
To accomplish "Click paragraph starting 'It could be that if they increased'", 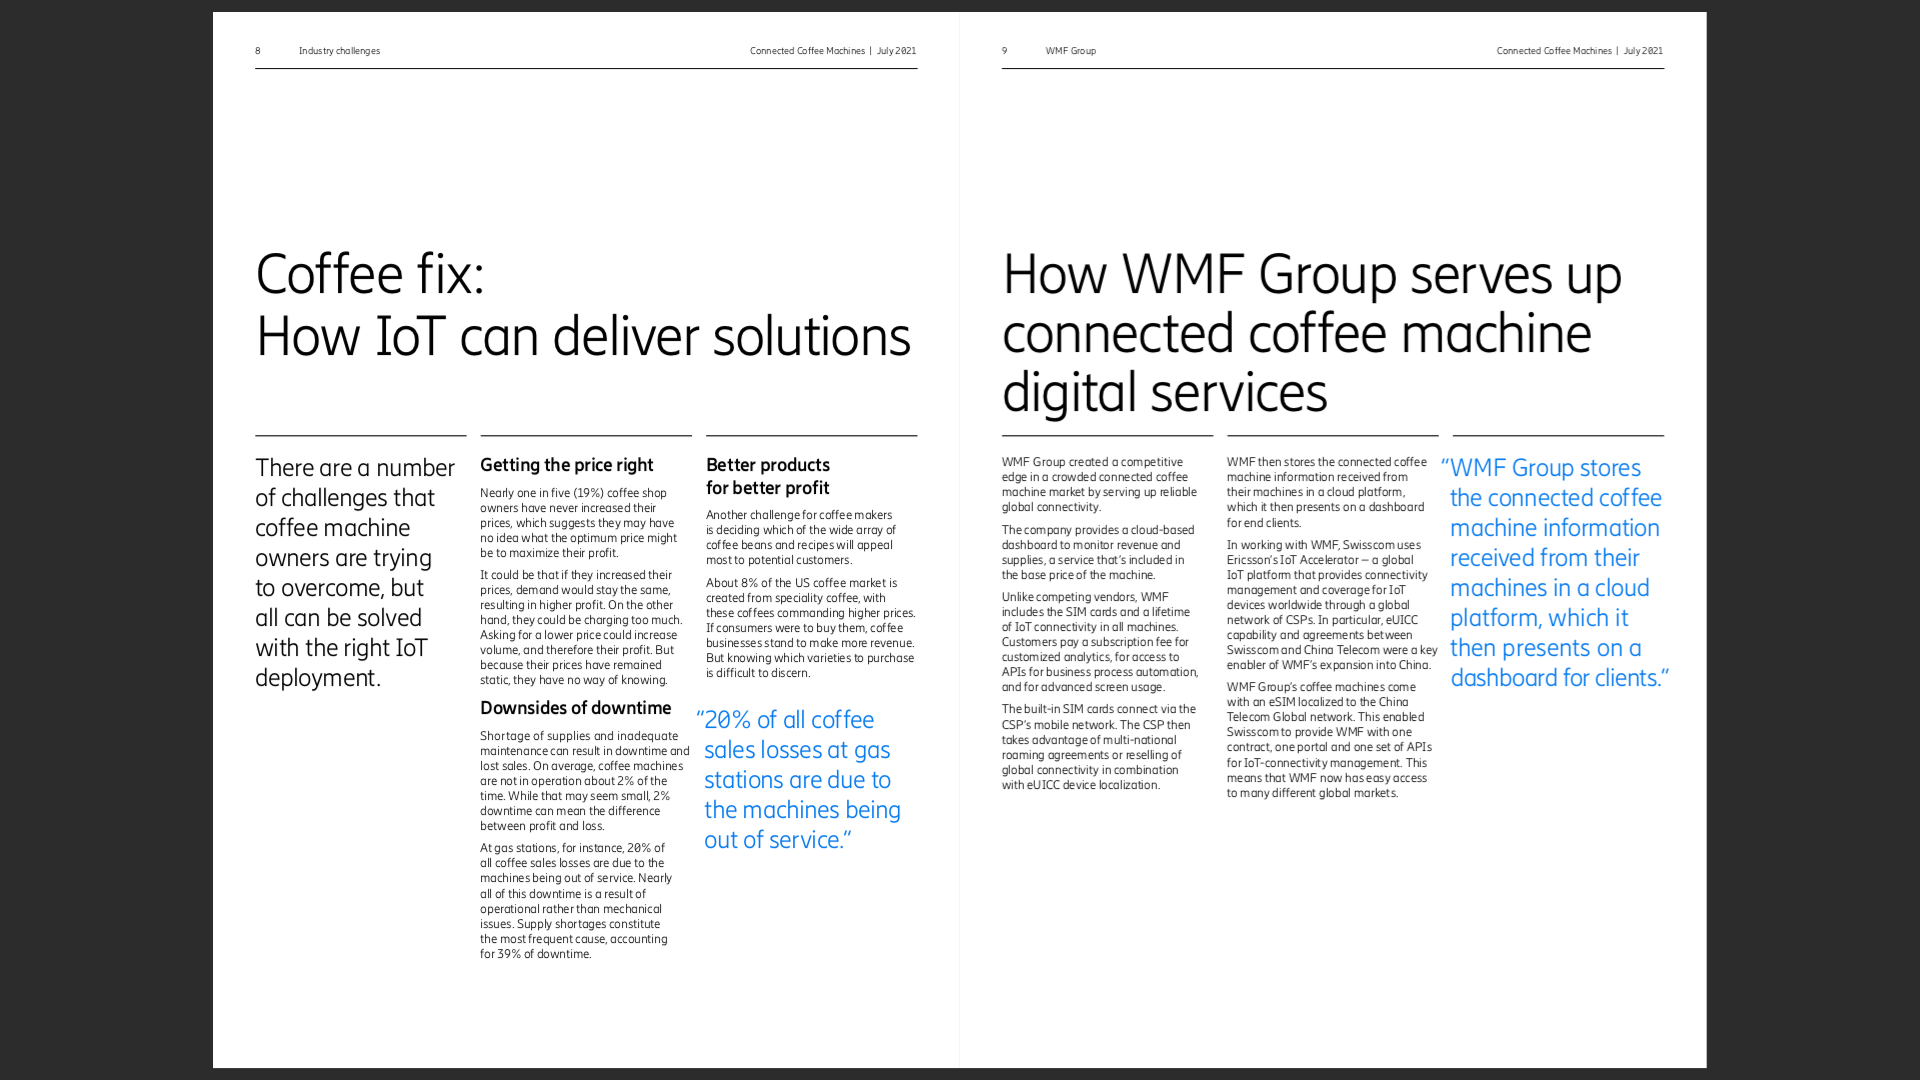I will click(581, 627).
